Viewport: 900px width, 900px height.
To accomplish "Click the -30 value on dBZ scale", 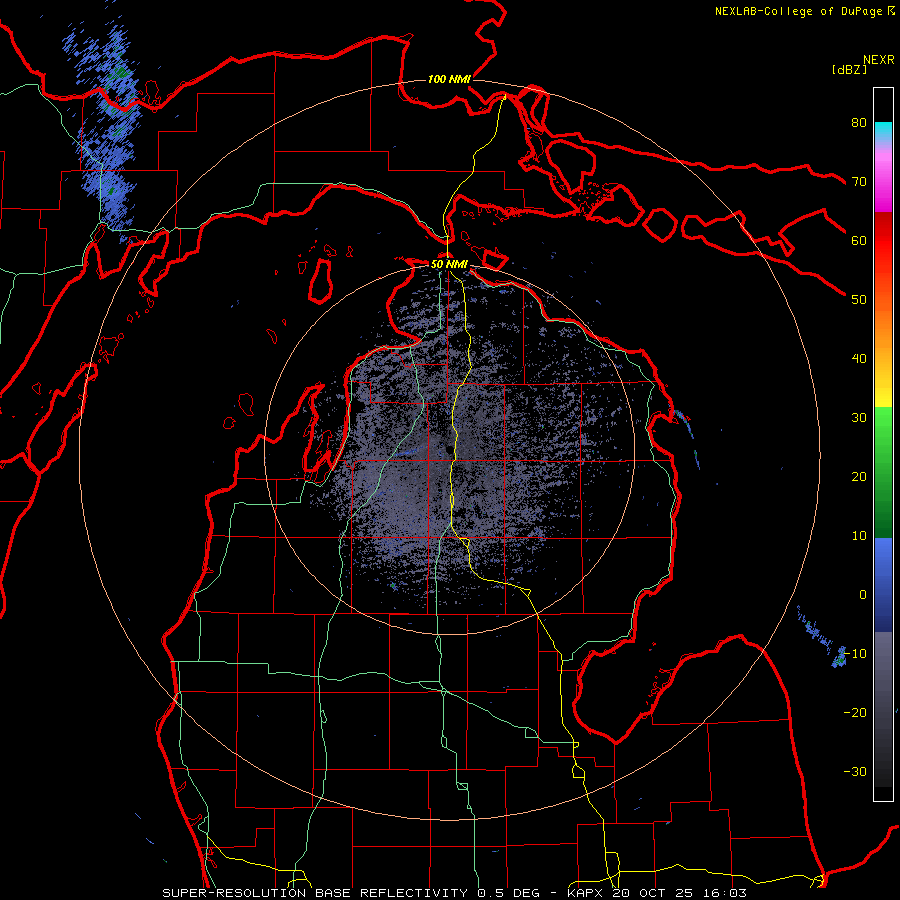I will (855, 771).
